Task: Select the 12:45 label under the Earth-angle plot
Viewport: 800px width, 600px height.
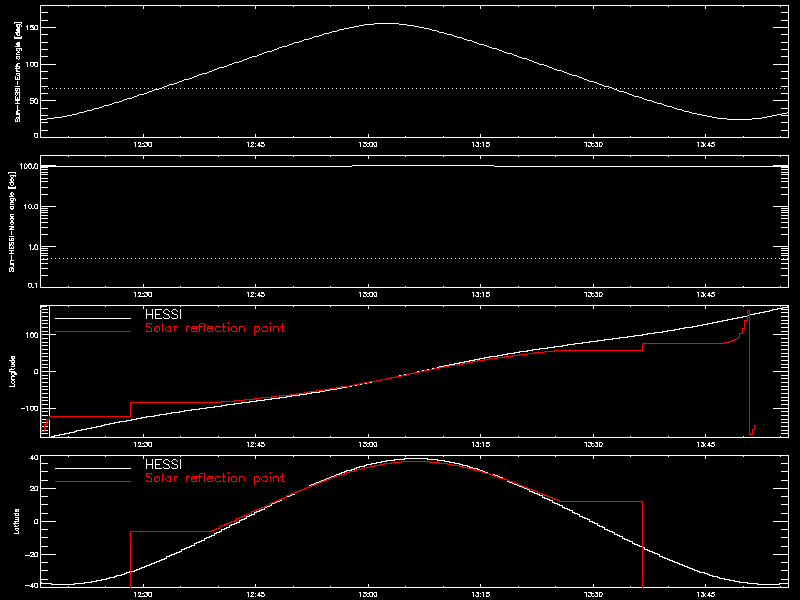Action: [256, 145]
